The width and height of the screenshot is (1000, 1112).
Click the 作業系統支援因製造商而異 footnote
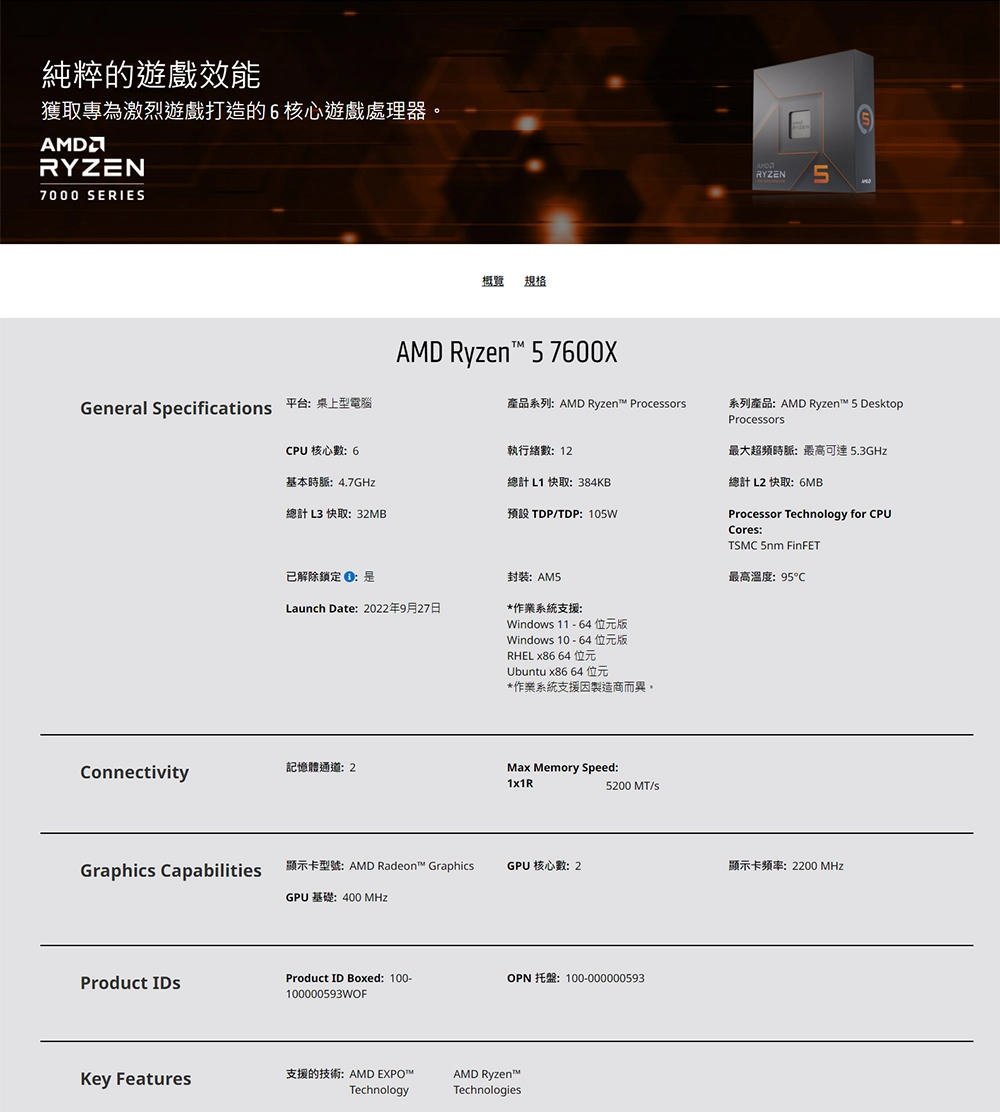pos(579,687)
